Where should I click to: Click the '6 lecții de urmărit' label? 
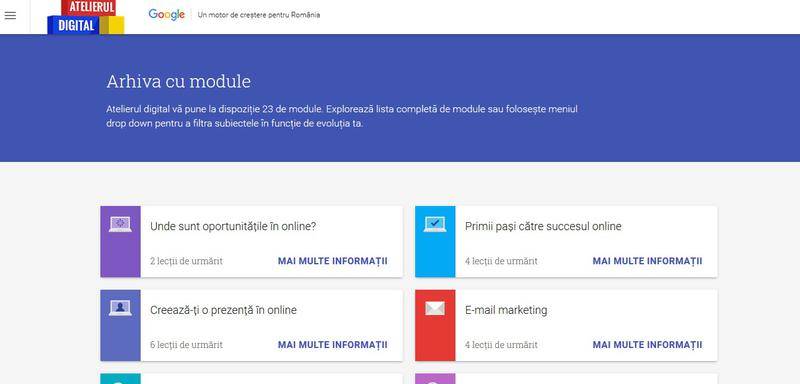coord(186,345)
